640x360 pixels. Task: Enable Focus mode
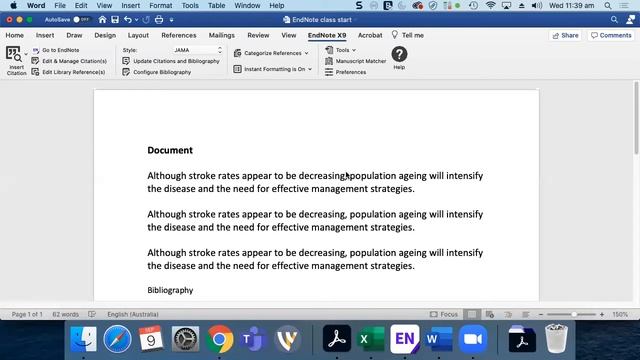tap(444, 314)
